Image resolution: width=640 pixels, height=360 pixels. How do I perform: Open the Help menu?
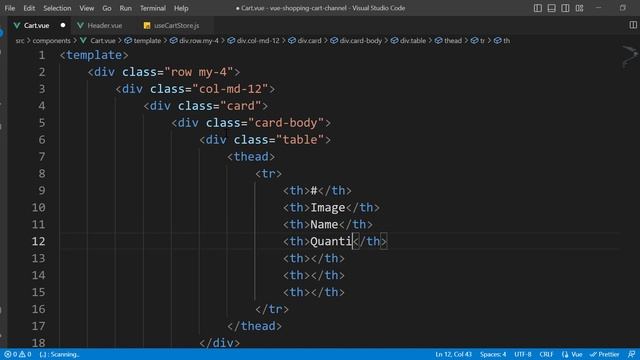[181, 8]
